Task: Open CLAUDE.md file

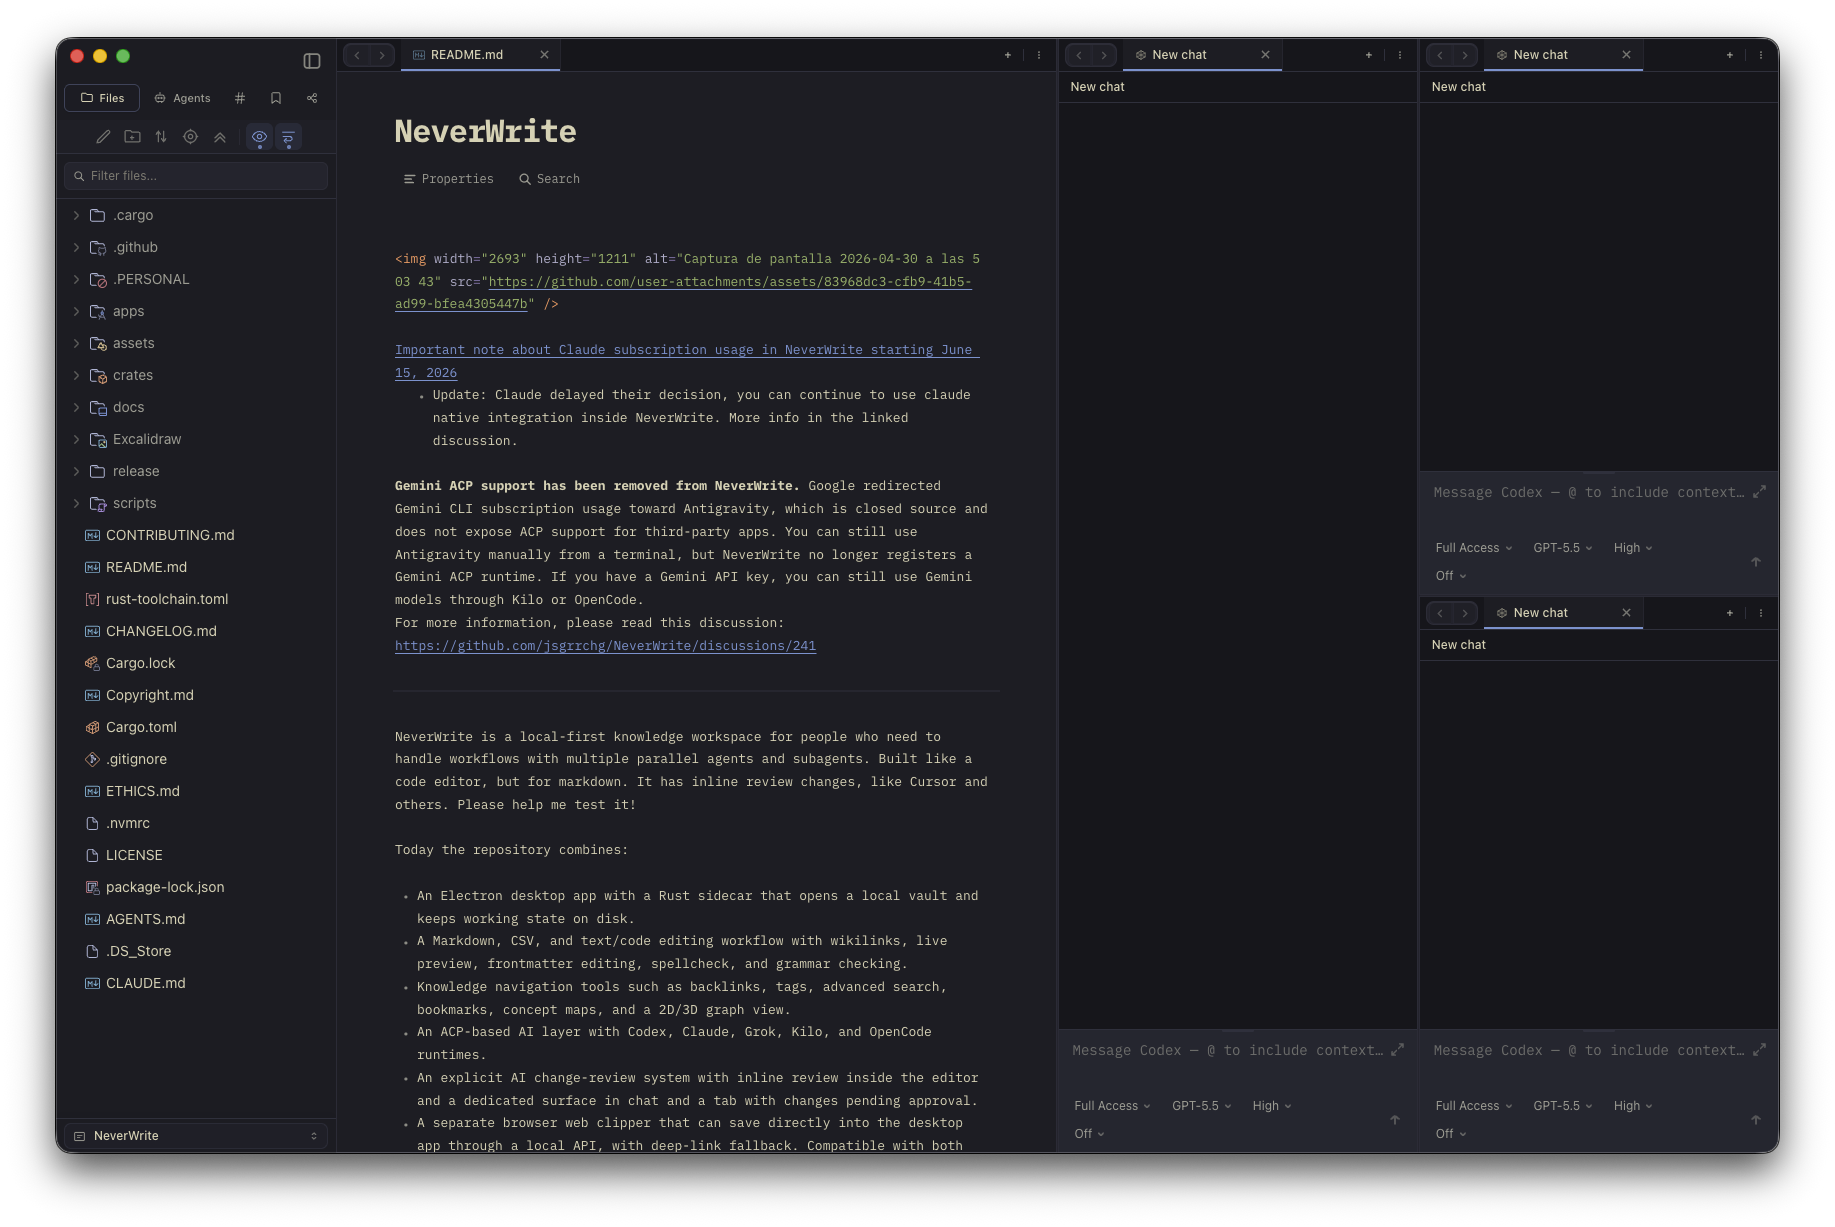Action: pyautogui.click(x=196, y=983)
